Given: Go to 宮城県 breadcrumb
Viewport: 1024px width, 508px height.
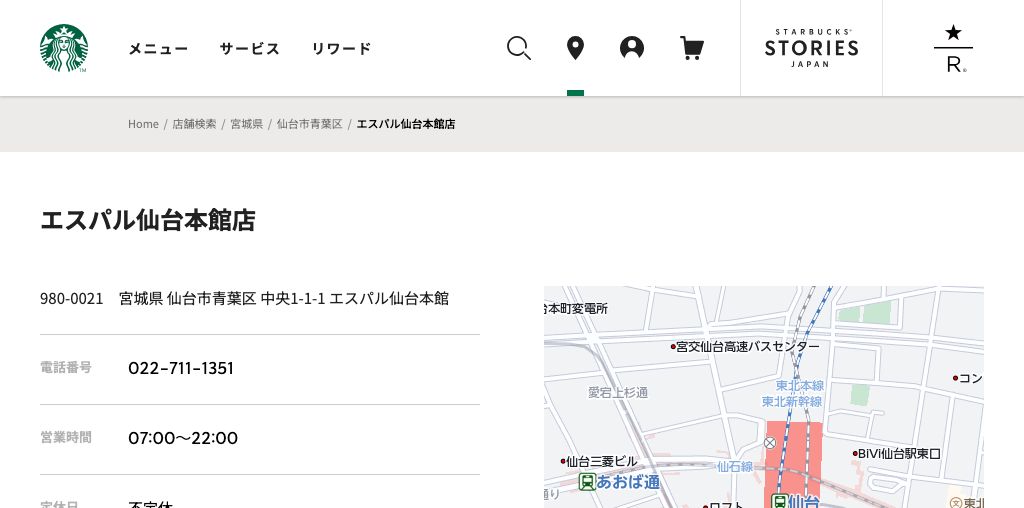Looking at the screenshot, I should click(x=246, y=124).
